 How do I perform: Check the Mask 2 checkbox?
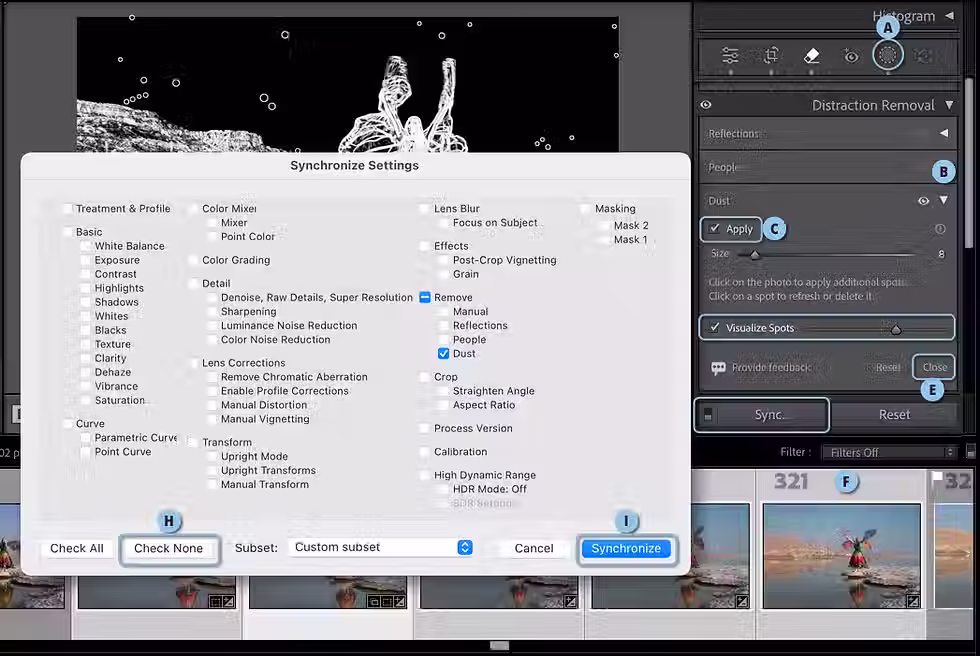coord(604,226)
